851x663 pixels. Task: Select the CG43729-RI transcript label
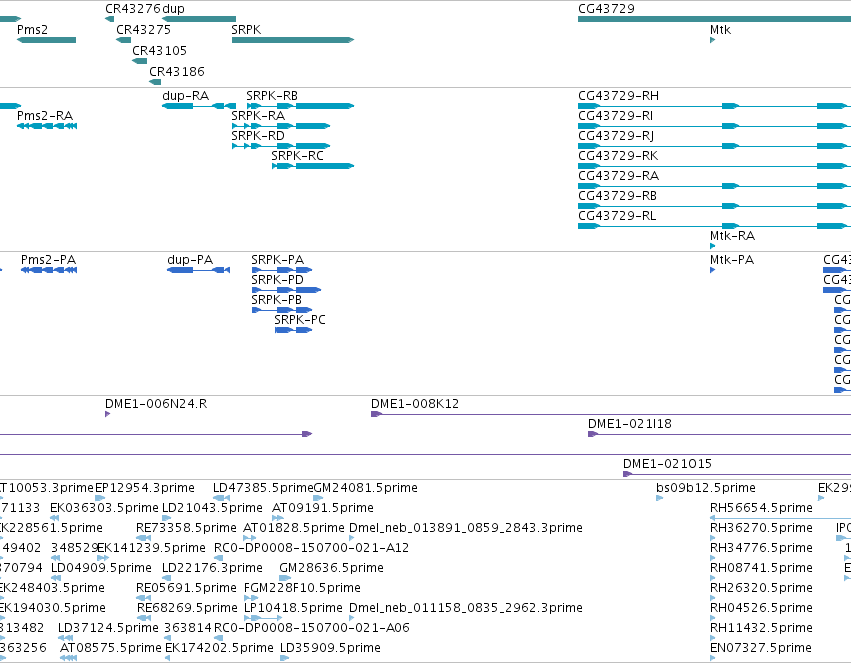pos(615,116)
